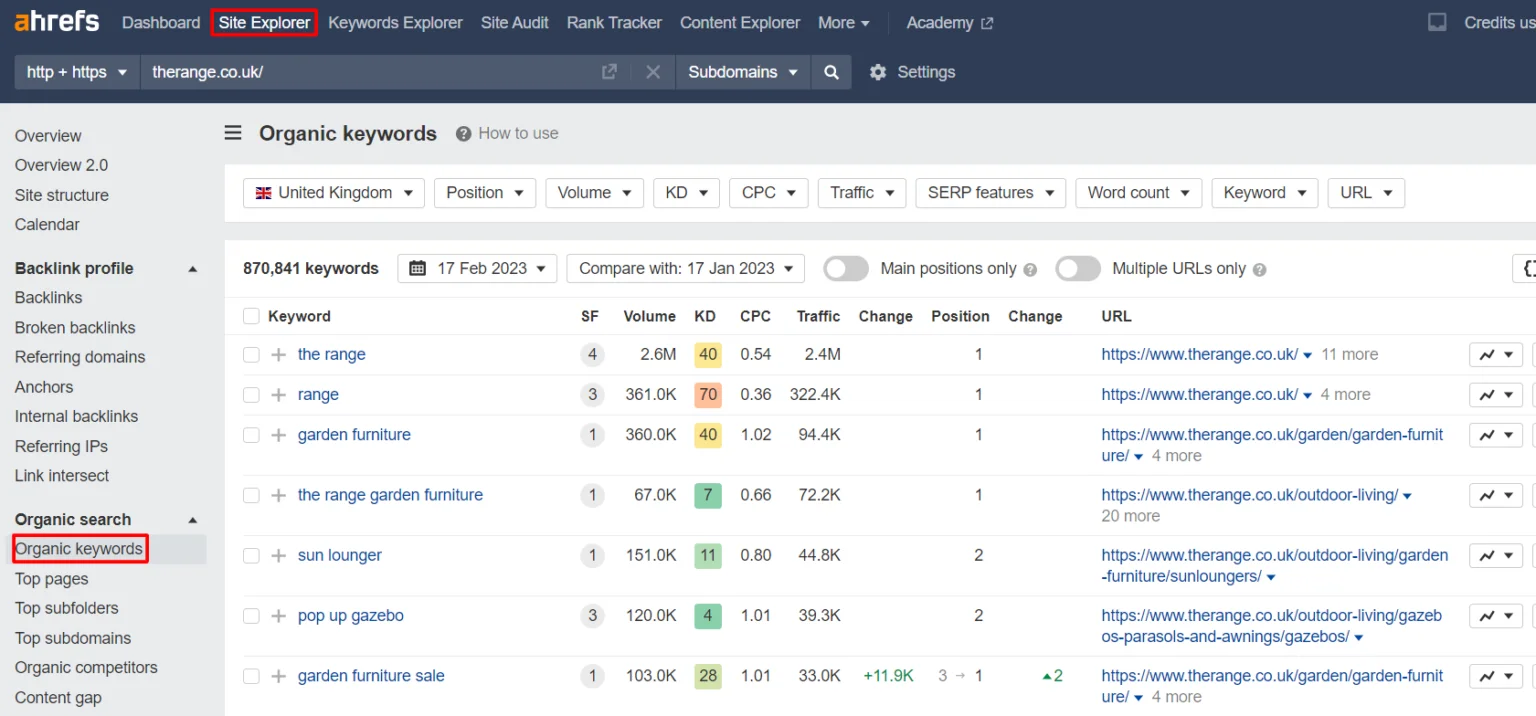Image resolution: width=1536 pixels, height=716 pixels.
Task: Open the SERP features filter dropdown
Action: [990, 193]
